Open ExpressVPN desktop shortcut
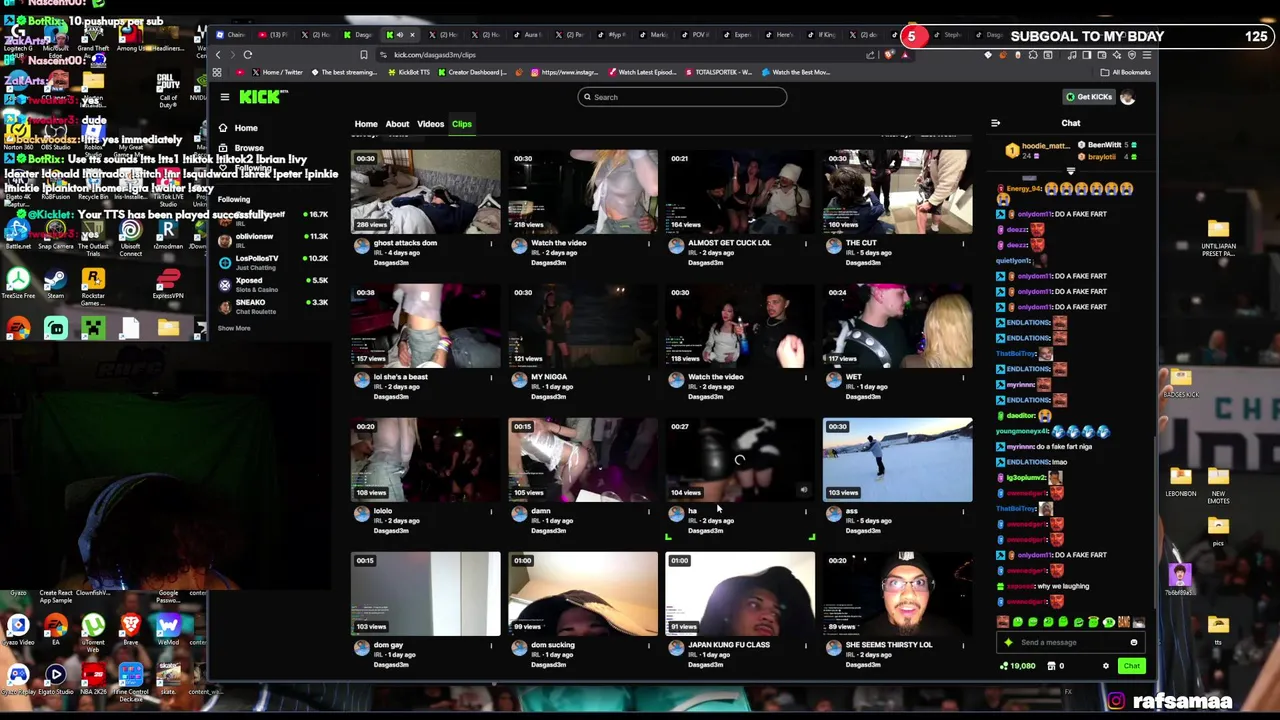Screen dimensions: 1280x720 point(168,284)
